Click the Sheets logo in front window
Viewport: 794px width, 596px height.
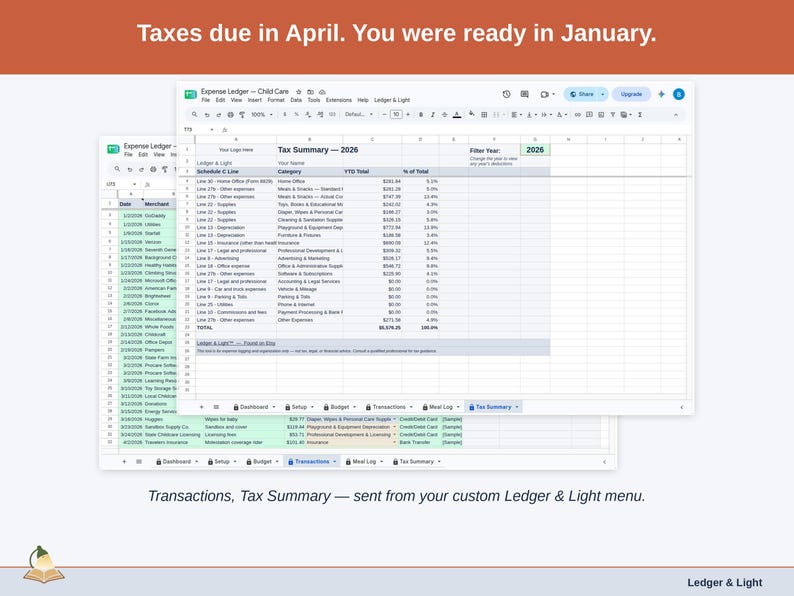tap(190, 95)
